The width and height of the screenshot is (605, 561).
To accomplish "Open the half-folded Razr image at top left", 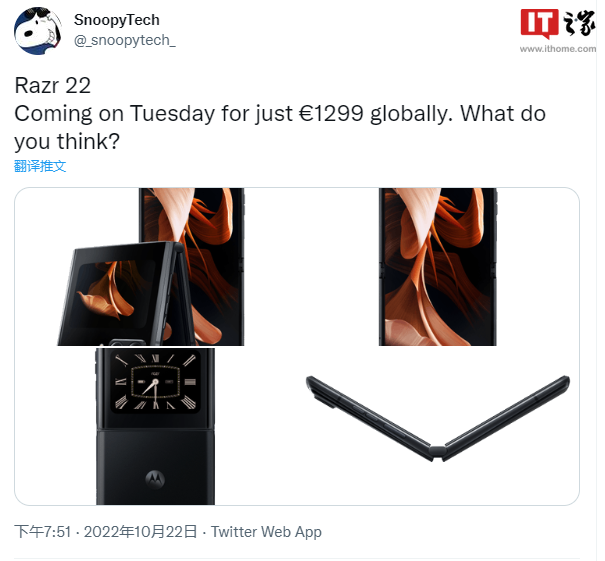I will coord(151,267).
